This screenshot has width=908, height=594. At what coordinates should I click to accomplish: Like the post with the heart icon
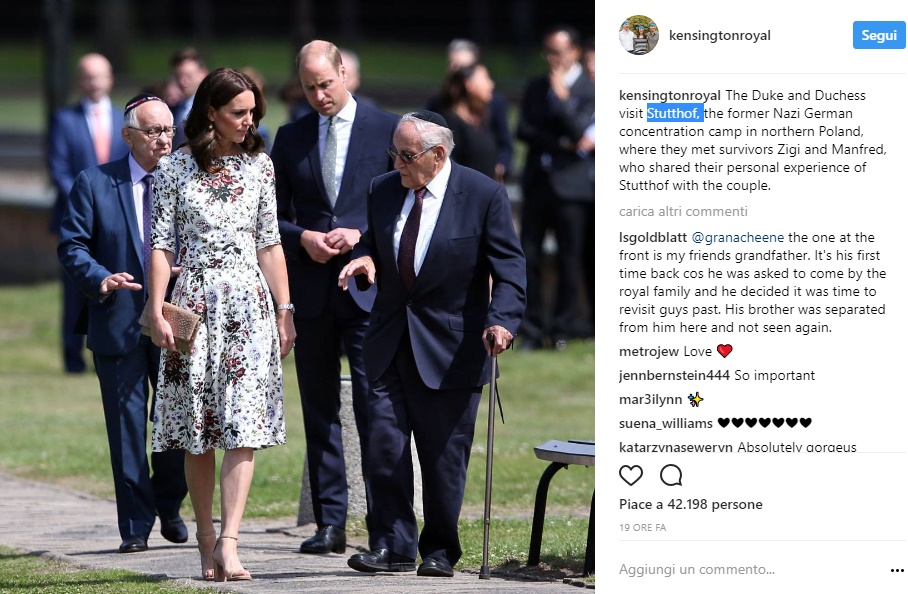click(x=631, y=475)
